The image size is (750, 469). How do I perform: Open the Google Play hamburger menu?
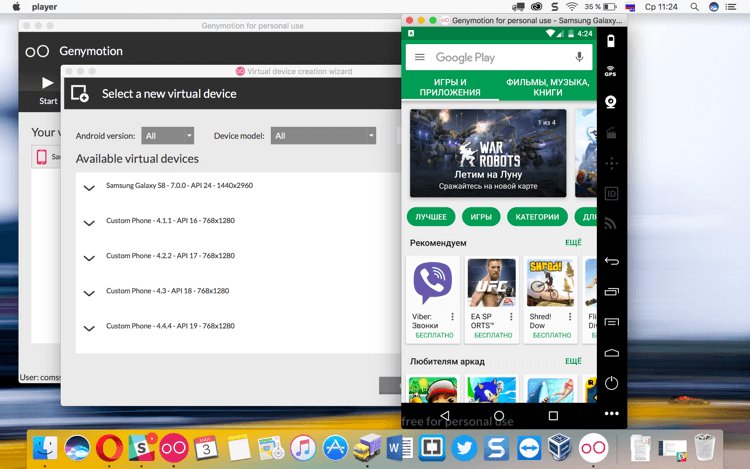click(x=419, y=57)
